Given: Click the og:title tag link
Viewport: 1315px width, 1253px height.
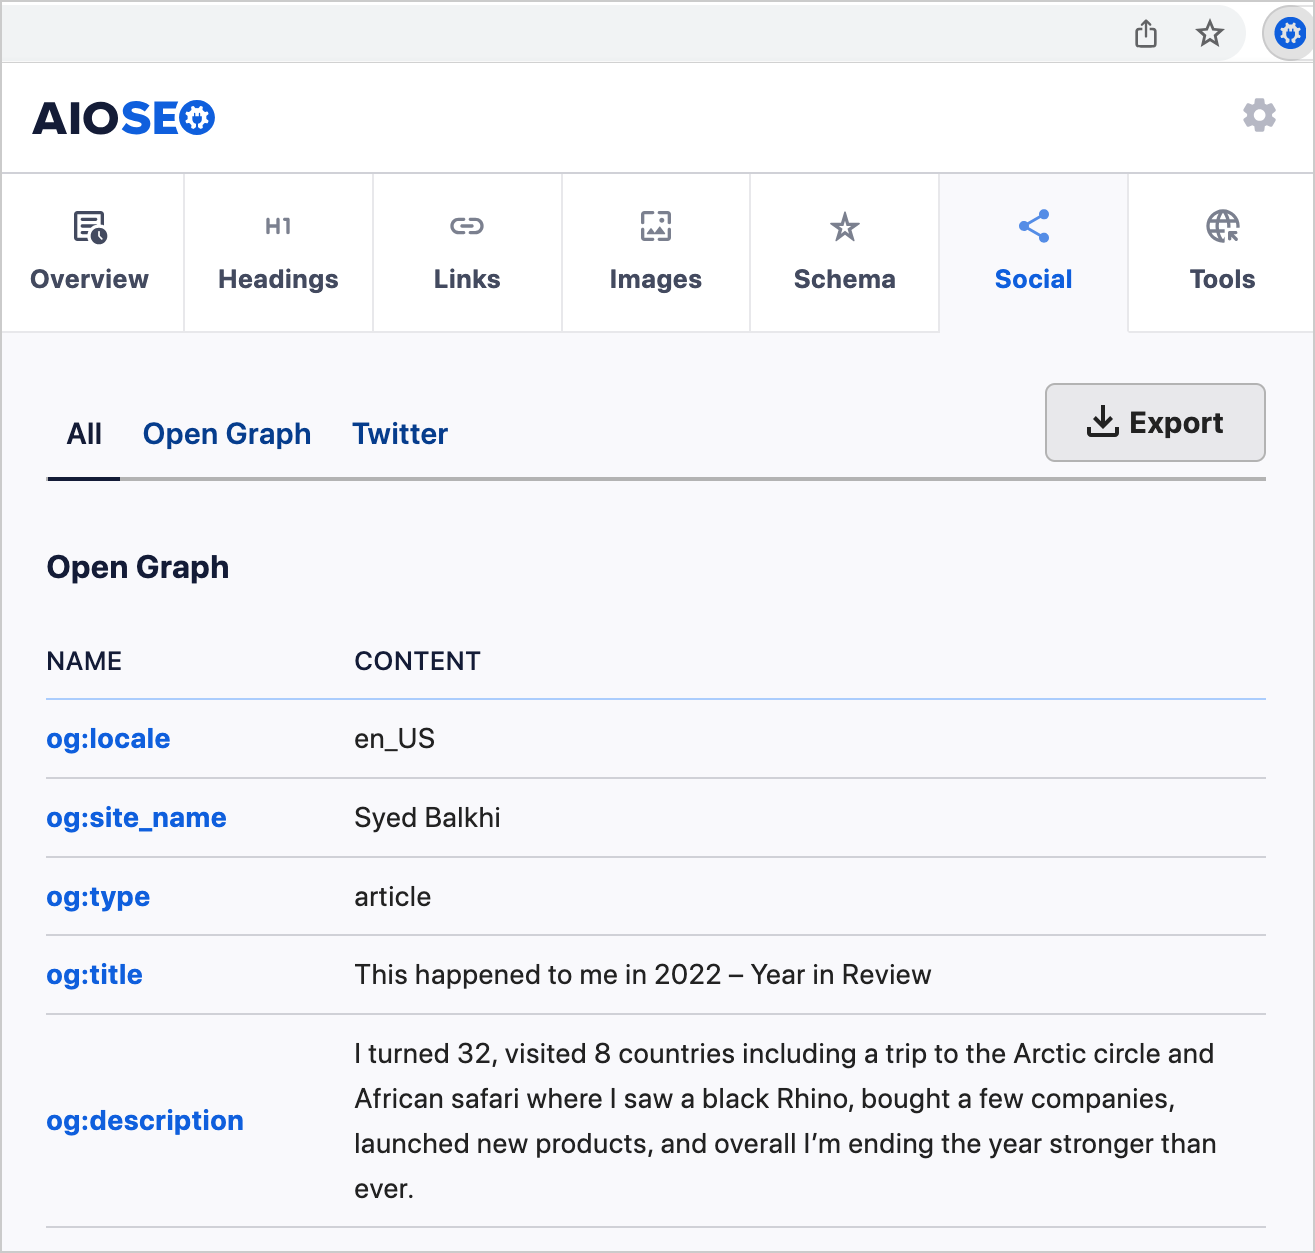Looking at the screenshot, I should coord(95,975).
